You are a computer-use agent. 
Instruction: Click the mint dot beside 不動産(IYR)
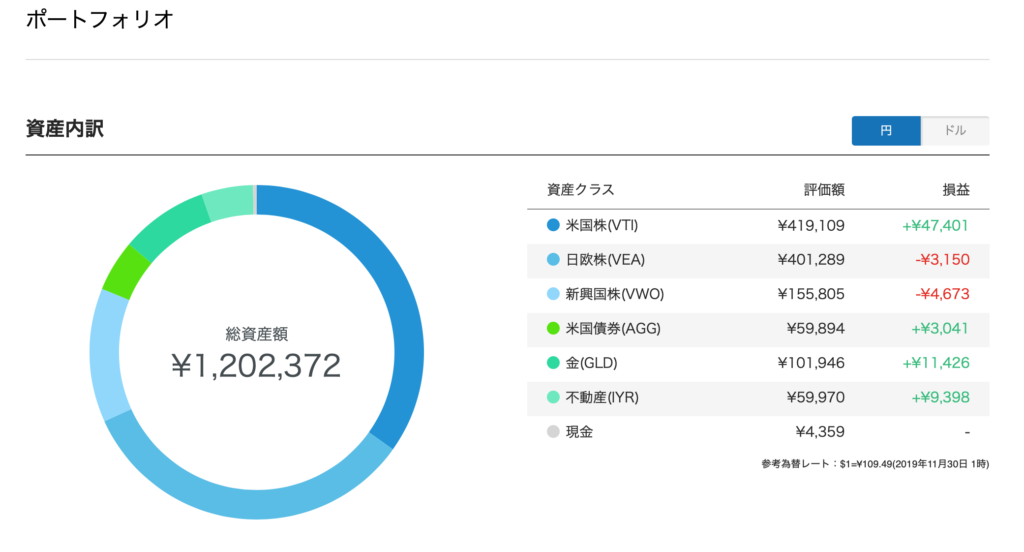[553, 397]
